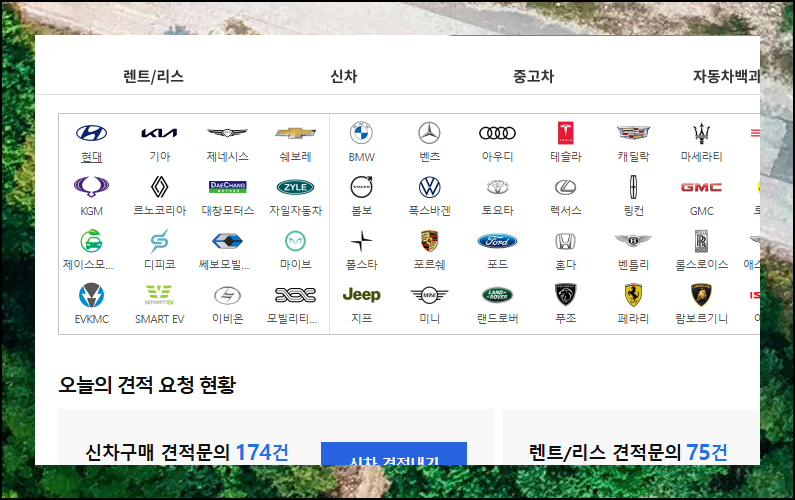Open the DPECO (디피코) logo
The height and width of the screenshot is (500, 795).
tap(159, 241)
